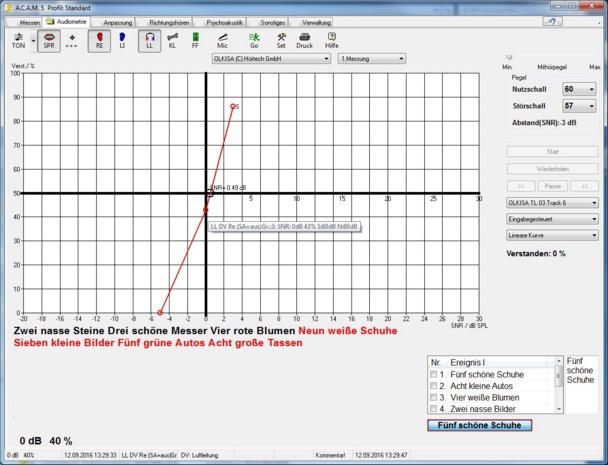
Task: Select the TON tone audiometry icon
Action: [18, 40]
